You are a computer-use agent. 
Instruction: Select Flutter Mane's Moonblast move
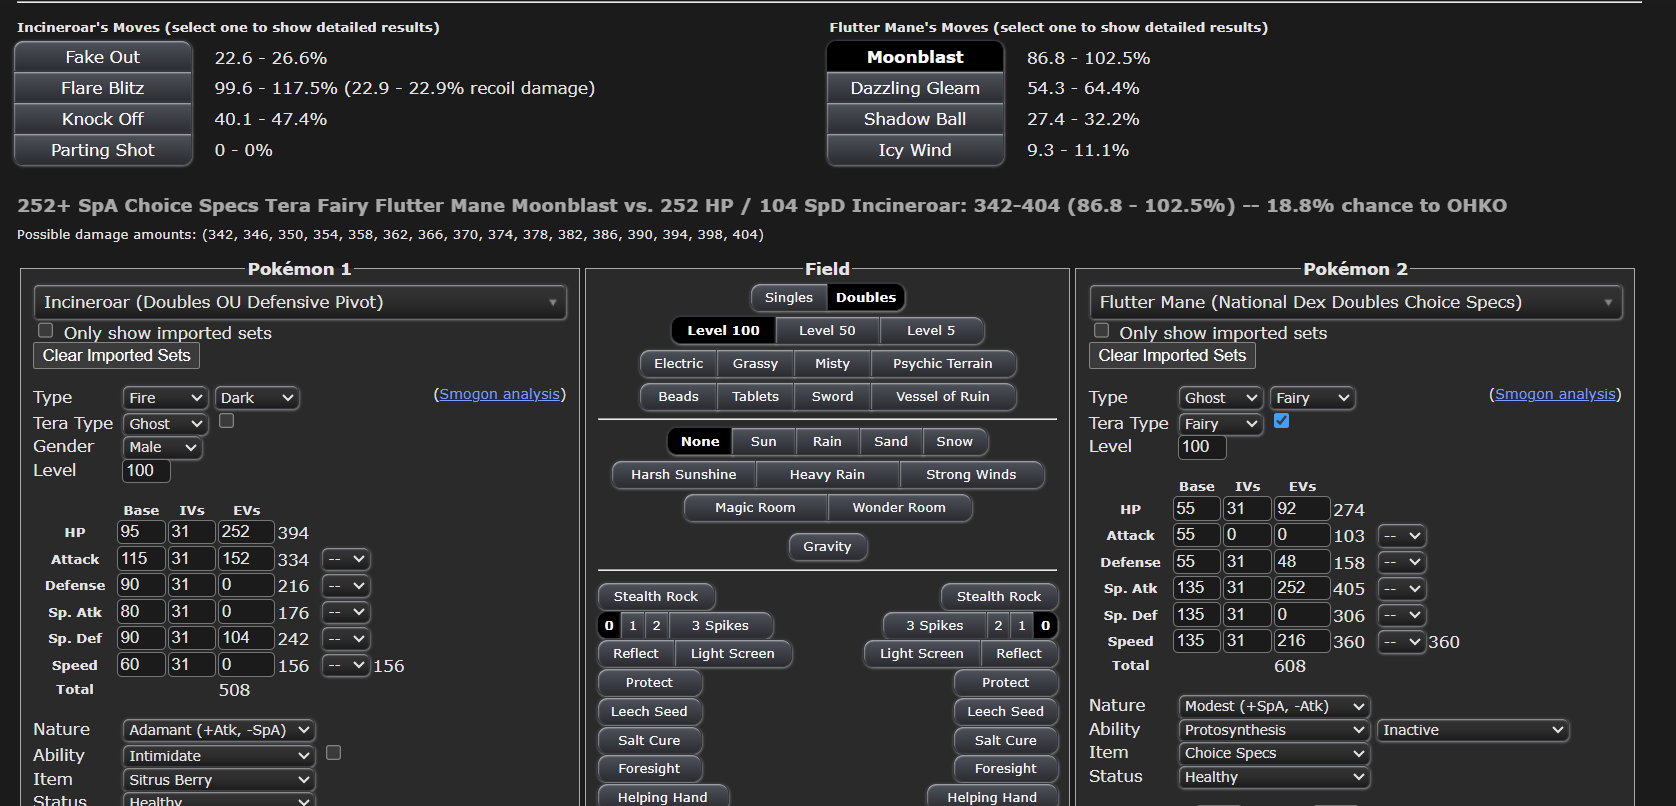pyautogui.click(x=915, y=57)
